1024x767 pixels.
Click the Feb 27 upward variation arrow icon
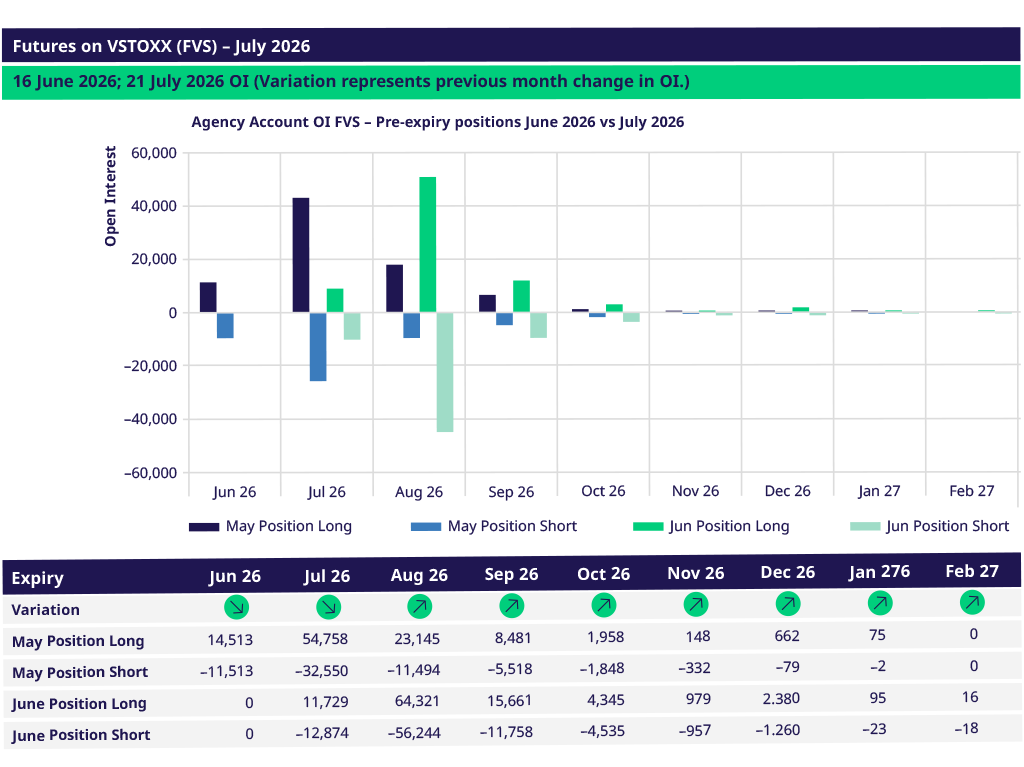point(972,602)
